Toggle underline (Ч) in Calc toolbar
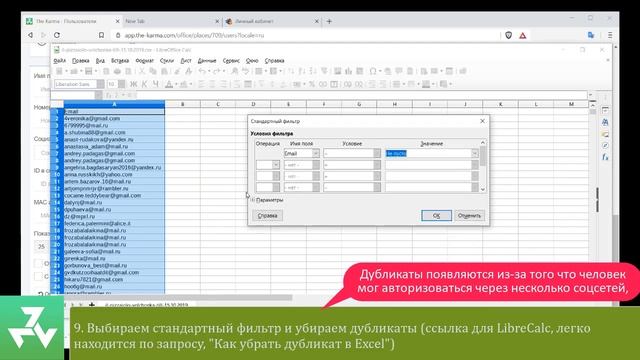Viewport: 640px width, 360px height. point(156,84)
